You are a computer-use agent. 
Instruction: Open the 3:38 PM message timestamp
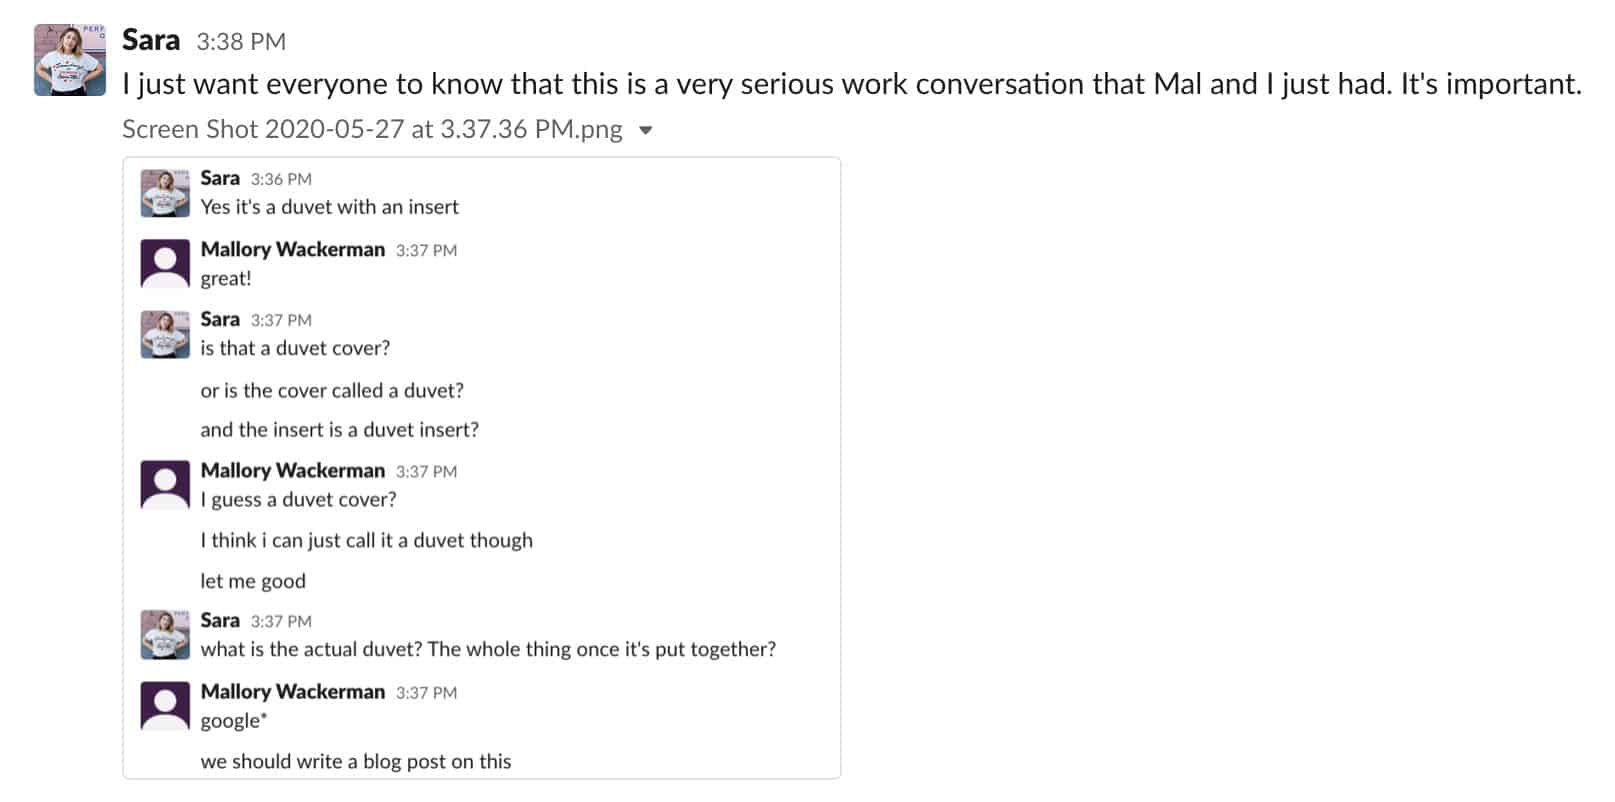pos(241,42)
